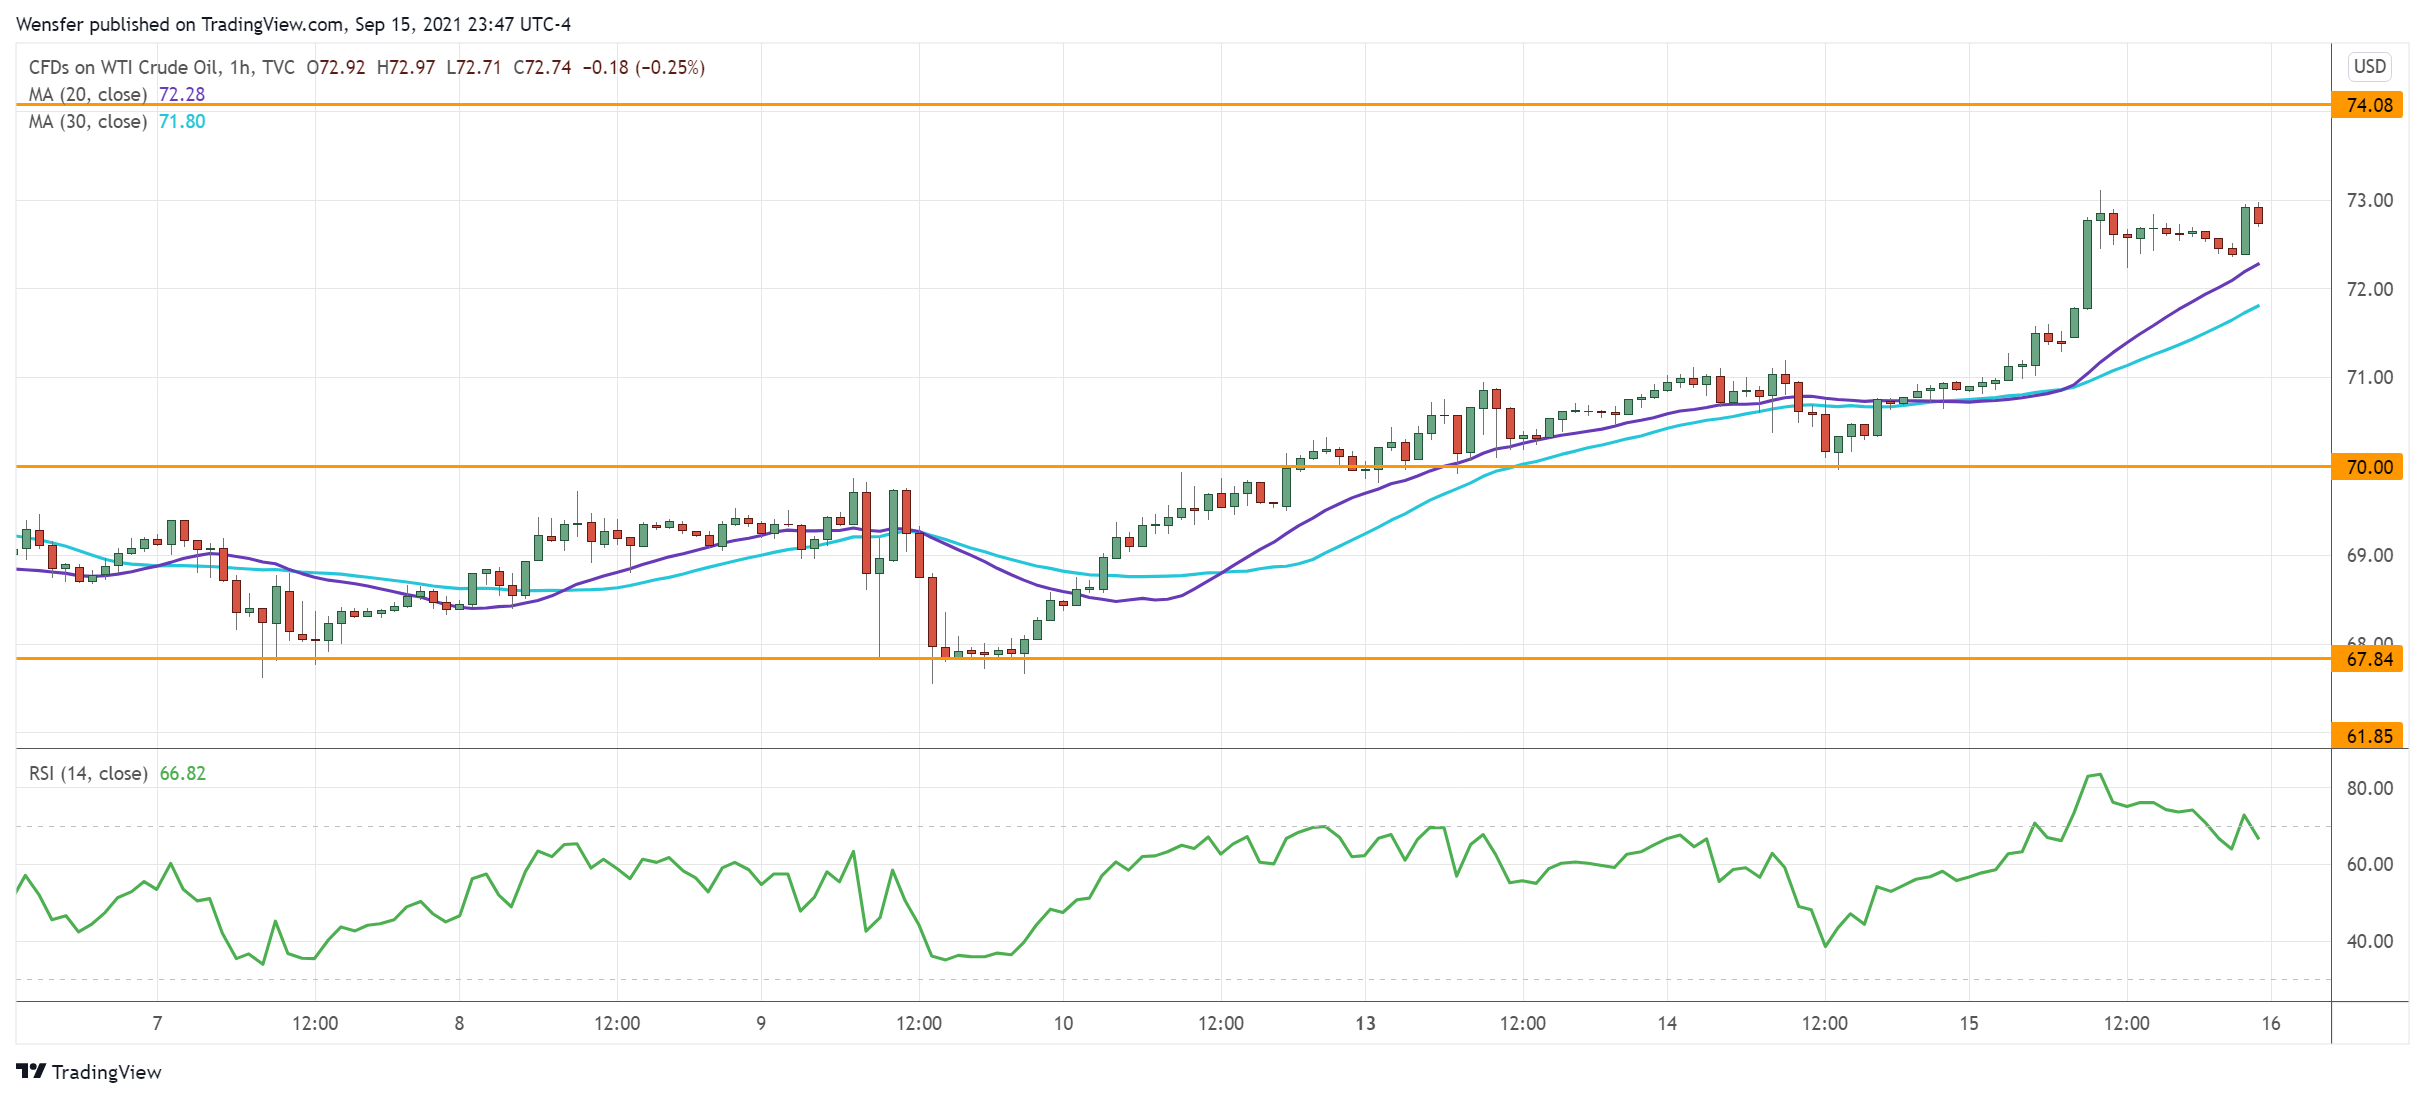This screenshot has width=2425, height=1099.
Task: Click the RSI (14, close) legend label
Action: pos(88,773)
